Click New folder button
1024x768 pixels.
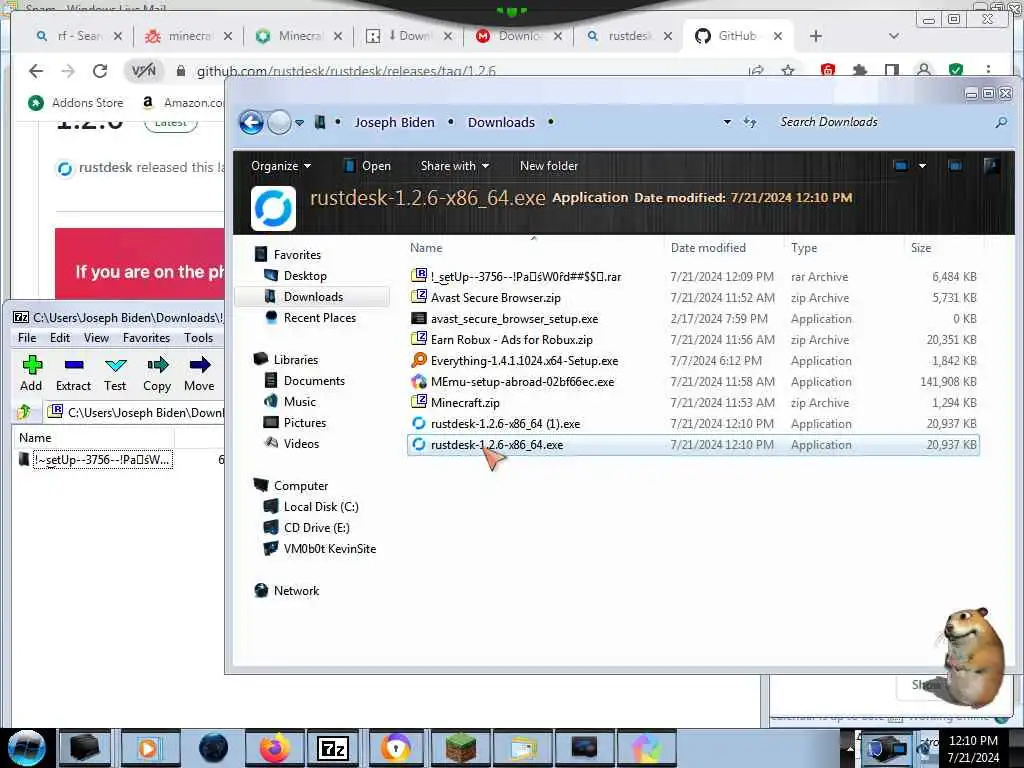pyautogui.click(x=549, y=166)
